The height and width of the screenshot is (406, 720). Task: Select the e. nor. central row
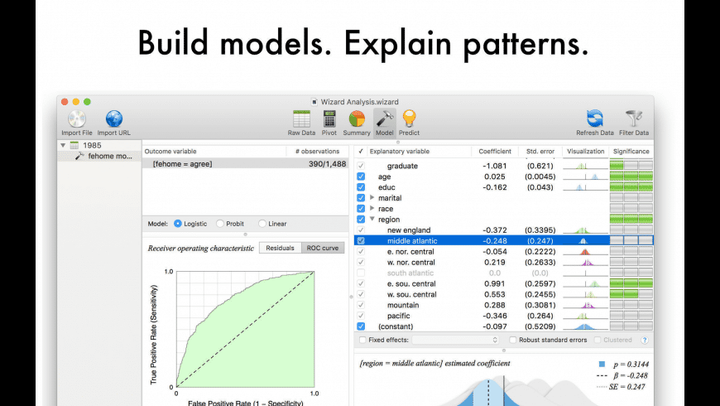pos(504,252)
